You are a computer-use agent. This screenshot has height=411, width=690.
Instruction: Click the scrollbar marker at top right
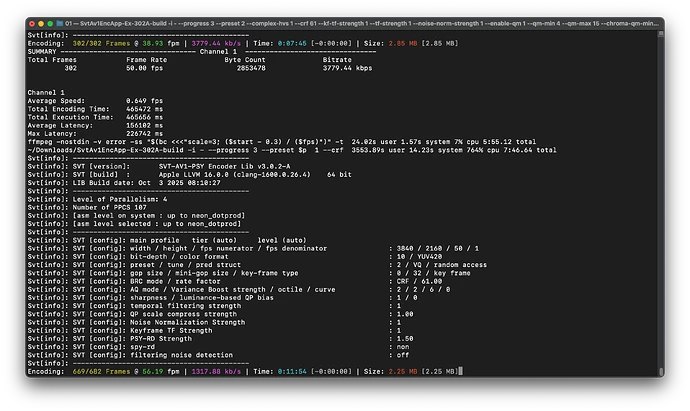(x=661, y=34)
